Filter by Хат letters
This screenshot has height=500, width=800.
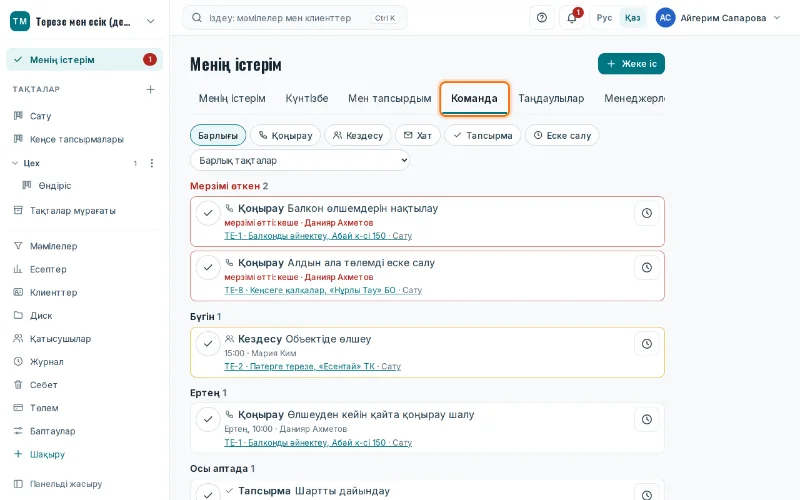pyautogui.click(x=418, y=135)
